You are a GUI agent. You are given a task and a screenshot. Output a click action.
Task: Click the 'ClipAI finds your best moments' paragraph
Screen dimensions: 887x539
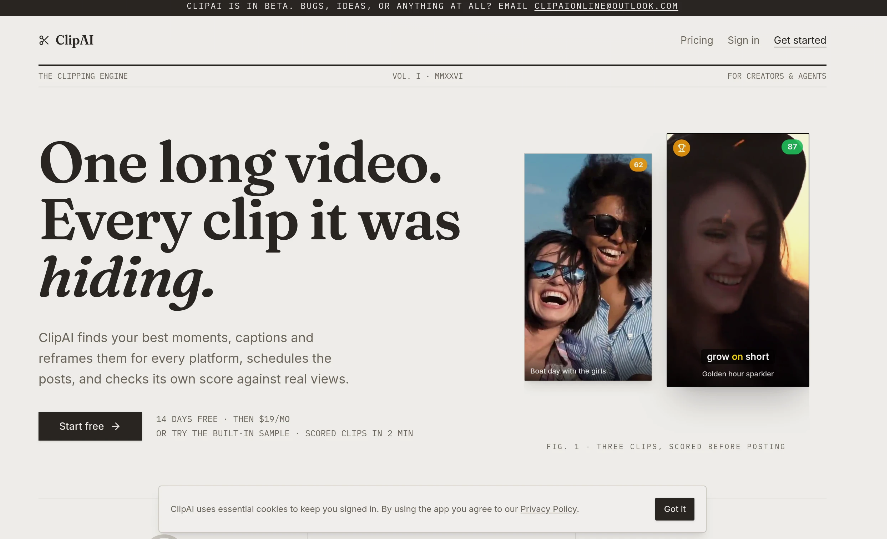[193, 358]
